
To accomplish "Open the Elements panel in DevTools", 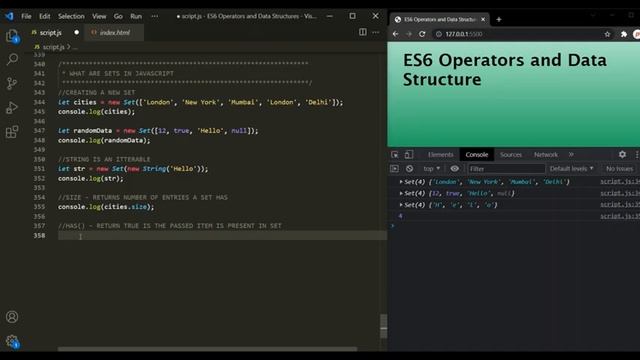I will click(440, 155).
